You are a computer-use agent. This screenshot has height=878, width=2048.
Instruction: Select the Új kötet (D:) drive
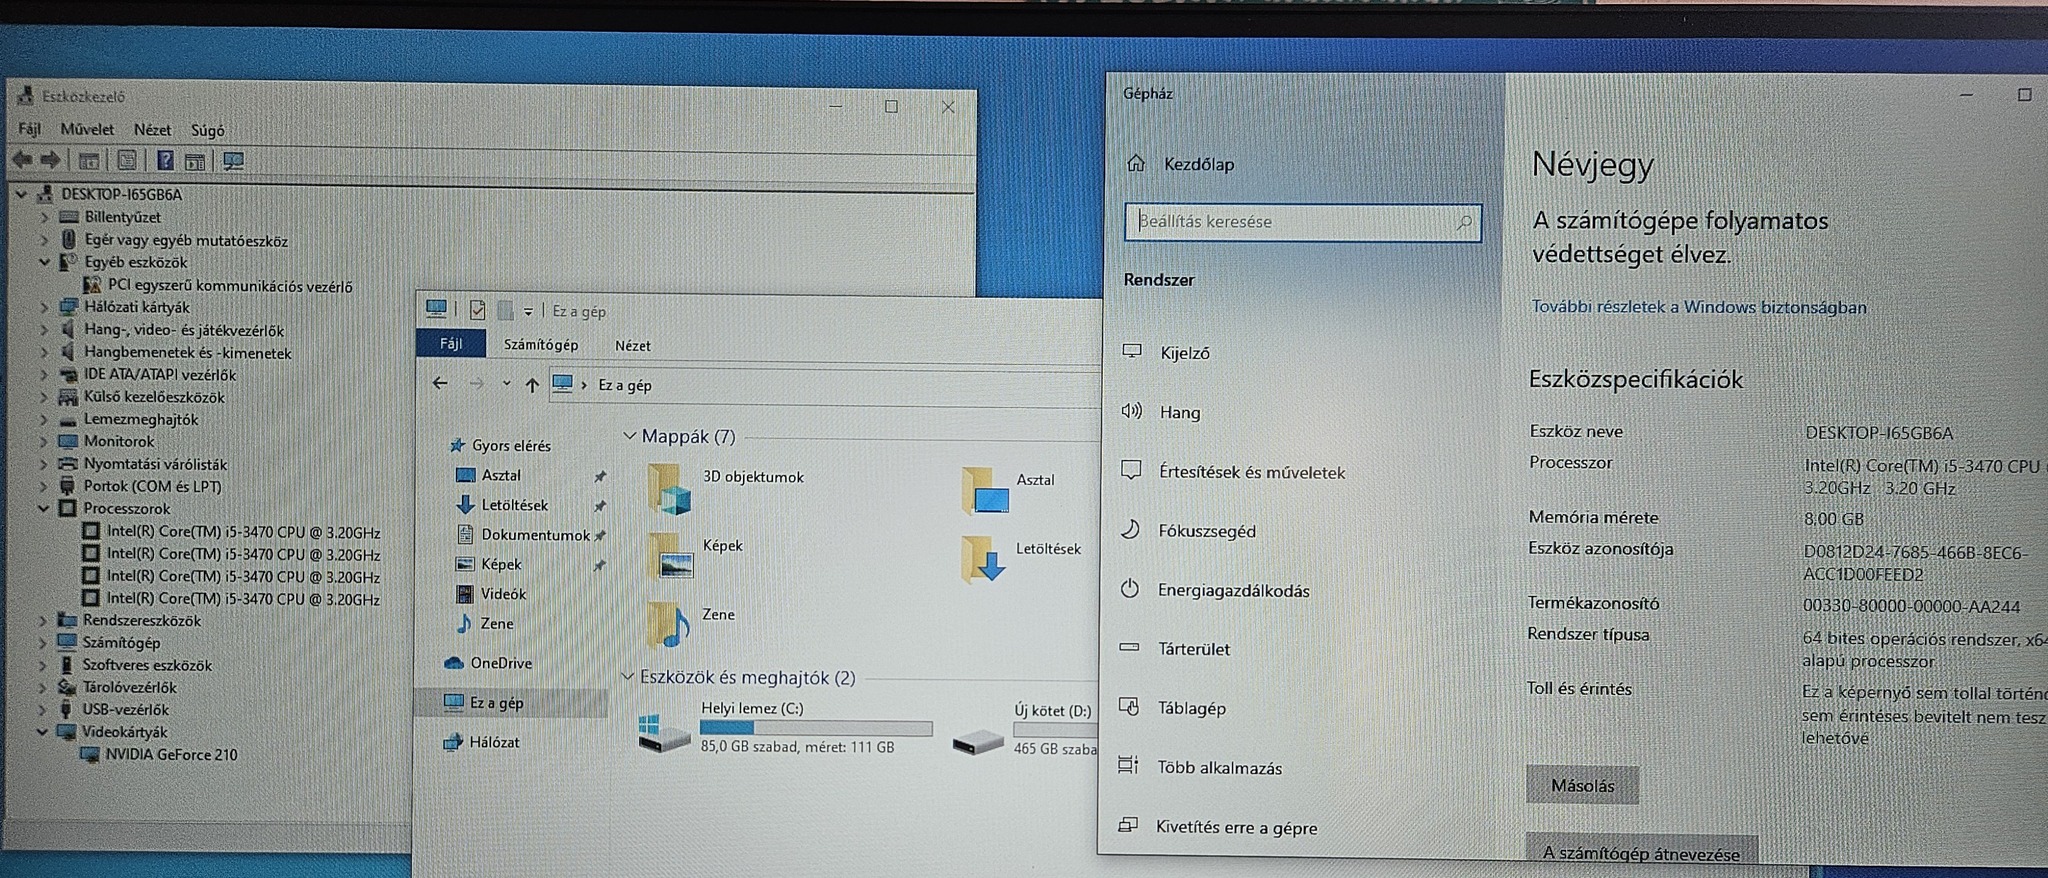tap(1024, 730)
